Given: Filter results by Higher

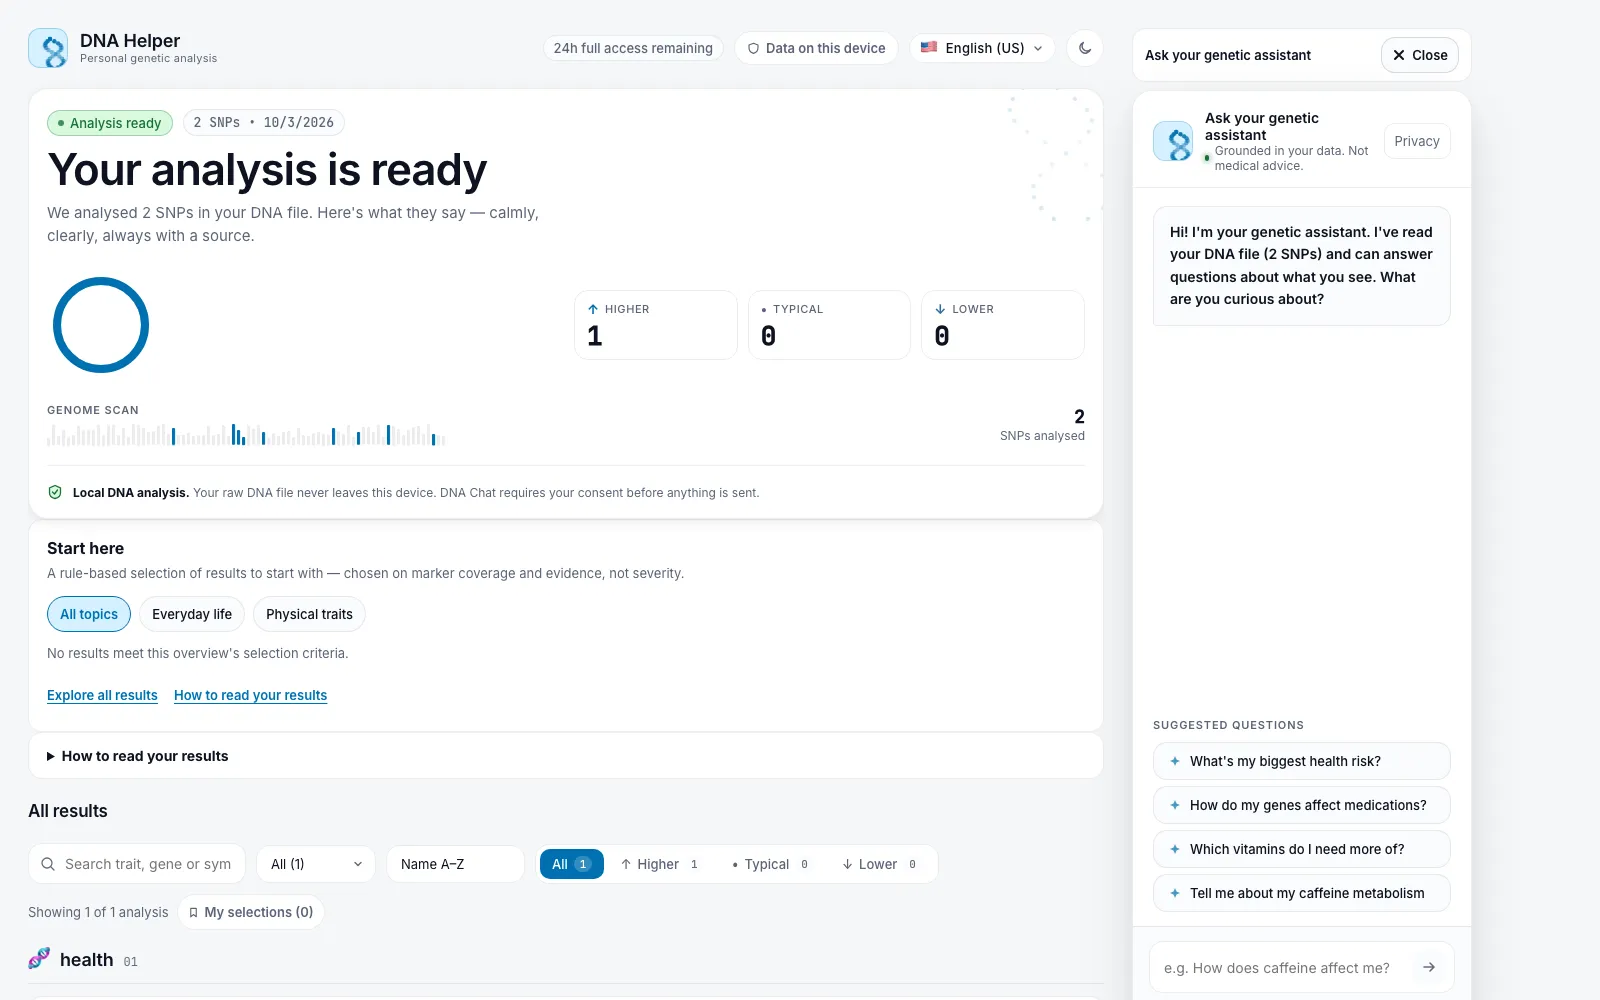Looking at the screenshot, I should (x=662, y=864).
